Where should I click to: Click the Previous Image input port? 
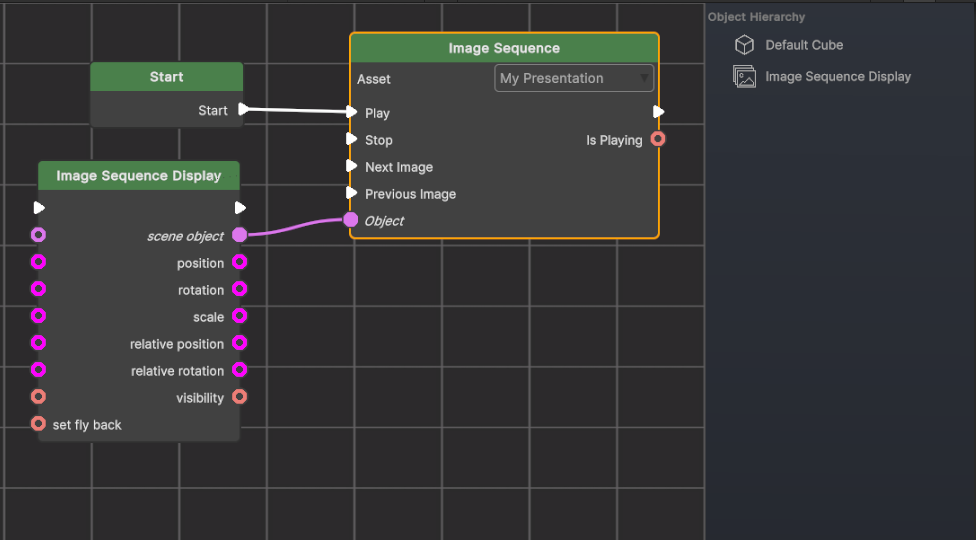352,193
